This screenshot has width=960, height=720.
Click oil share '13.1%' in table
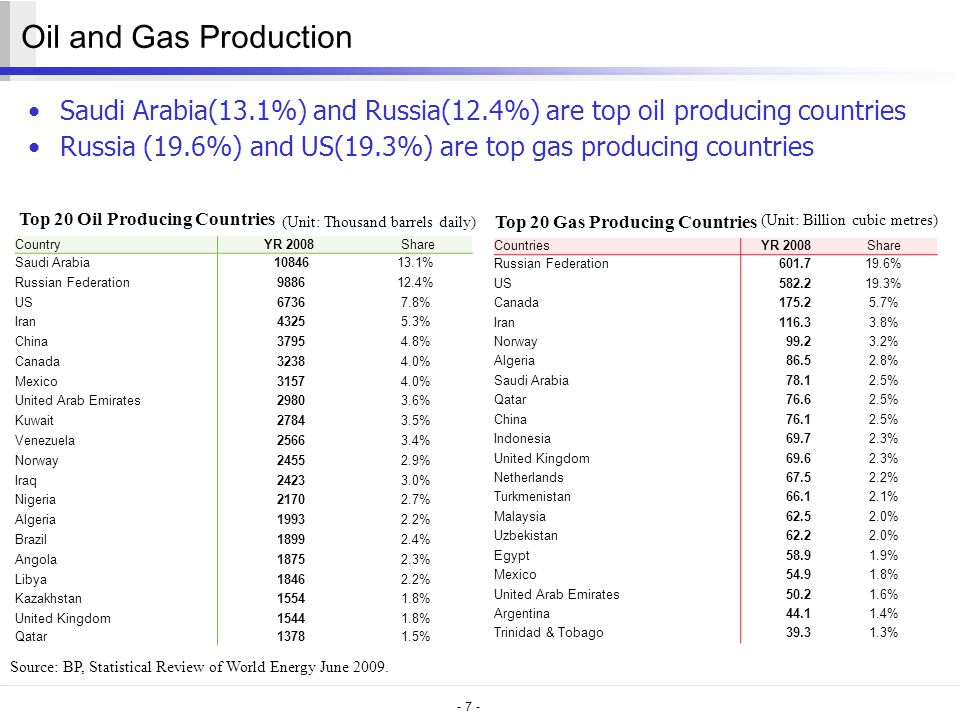415,263
